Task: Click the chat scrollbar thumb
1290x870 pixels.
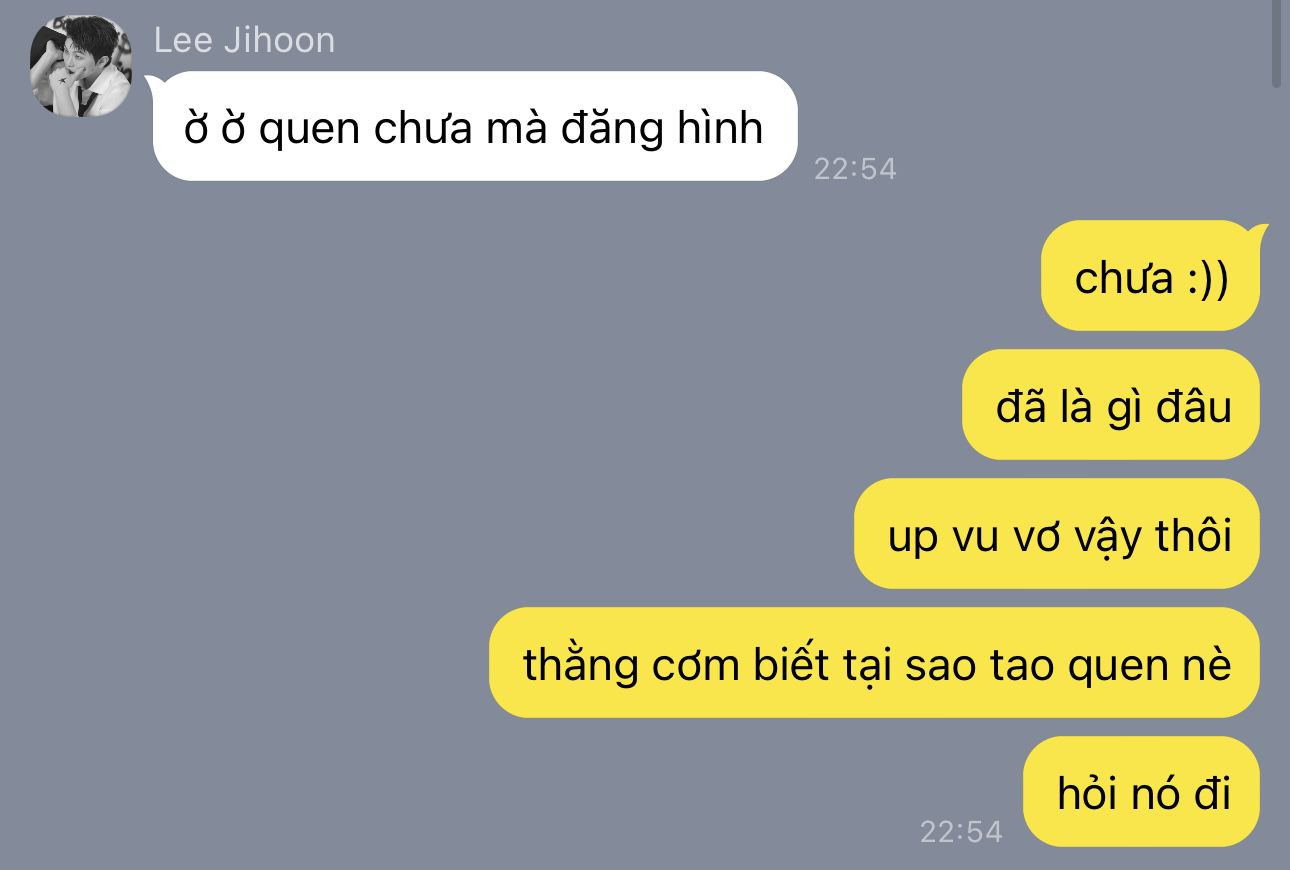Action: pyautogui.click(x=1276, y=44)
